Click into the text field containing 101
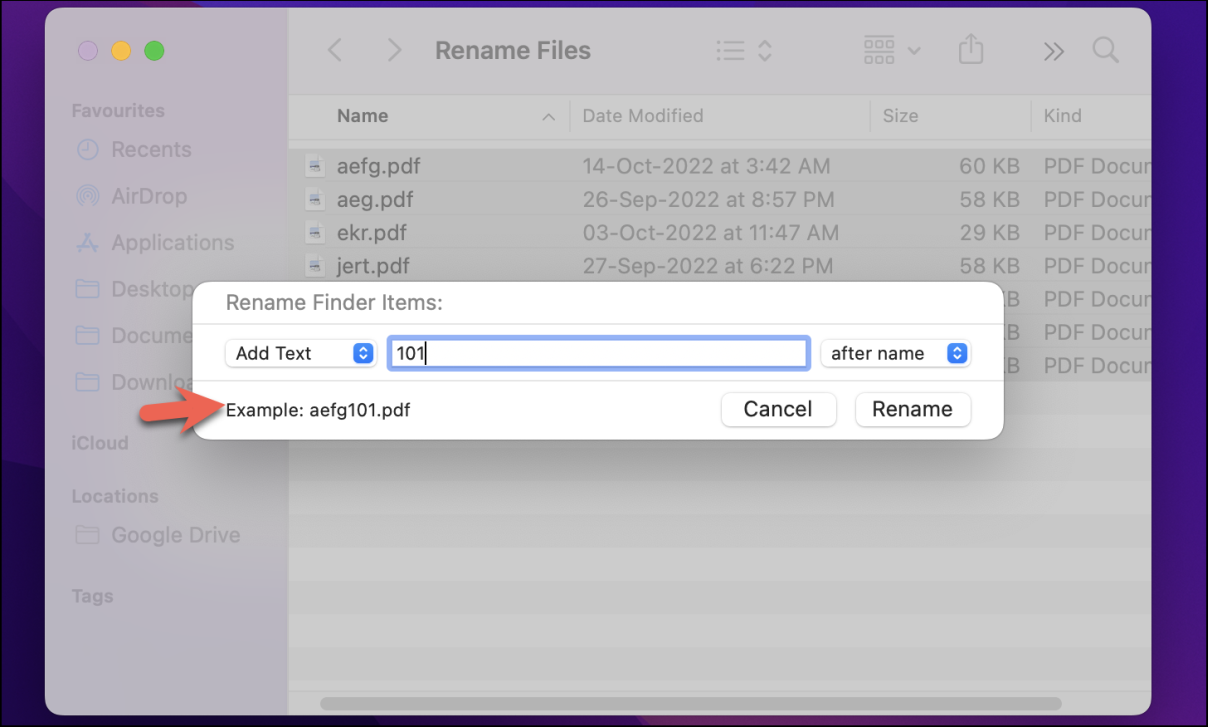 click(598, 353)
